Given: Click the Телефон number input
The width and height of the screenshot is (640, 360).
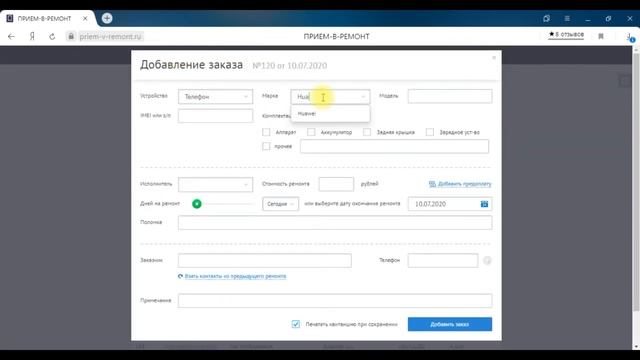Looking at the screenshot, I should [x=443, y=260].
